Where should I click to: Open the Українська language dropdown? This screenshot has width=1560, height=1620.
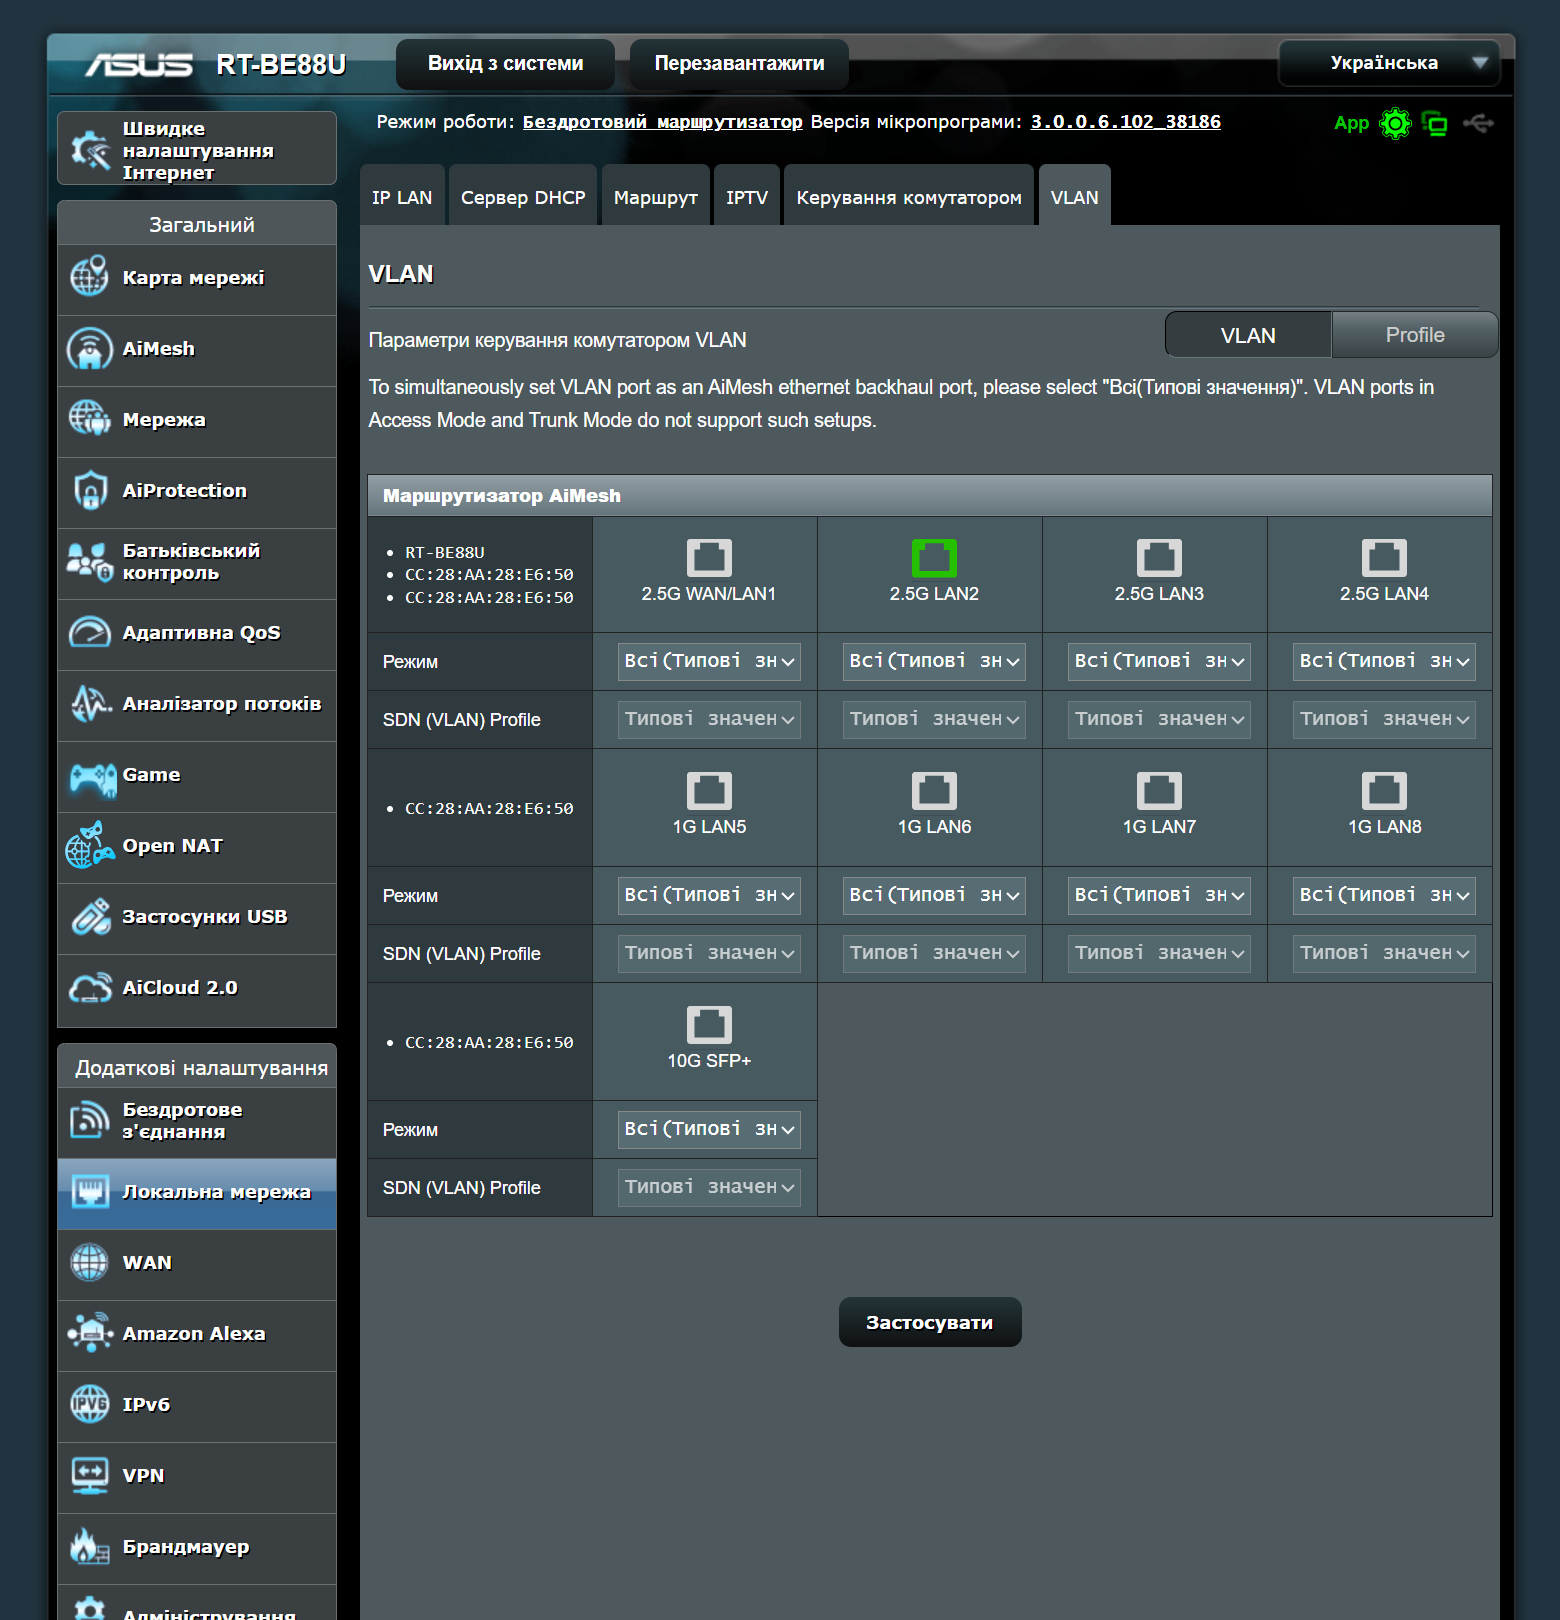pyautogui.click(x=1389, y=63)
